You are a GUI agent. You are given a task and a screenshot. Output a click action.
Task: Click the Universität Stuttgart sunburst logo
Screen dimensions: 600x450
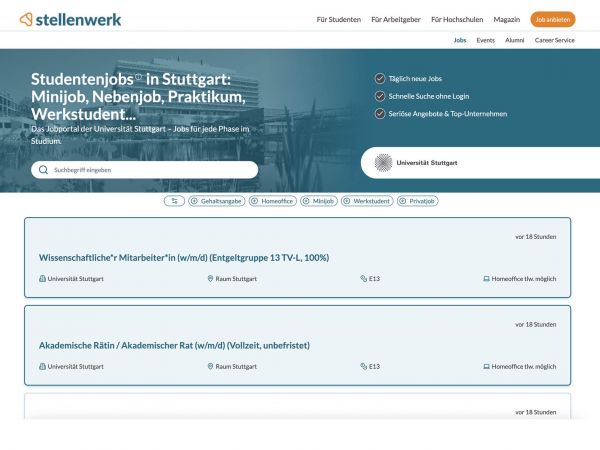tap(383, 162)
